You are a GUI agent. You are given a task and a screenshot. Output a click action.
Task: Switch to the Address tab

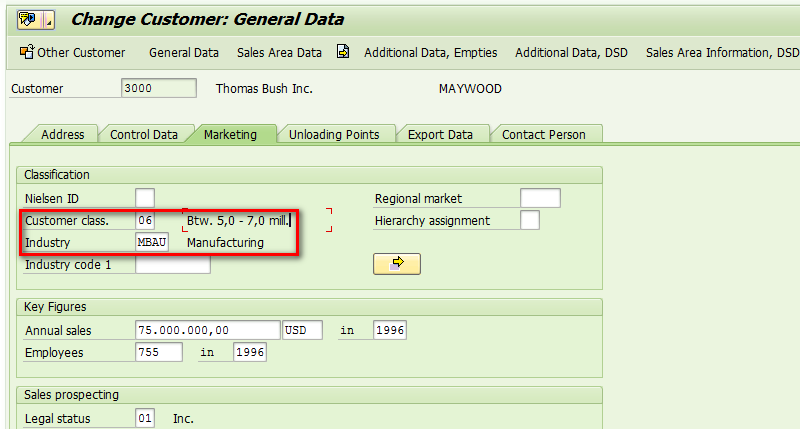(63, 135)
